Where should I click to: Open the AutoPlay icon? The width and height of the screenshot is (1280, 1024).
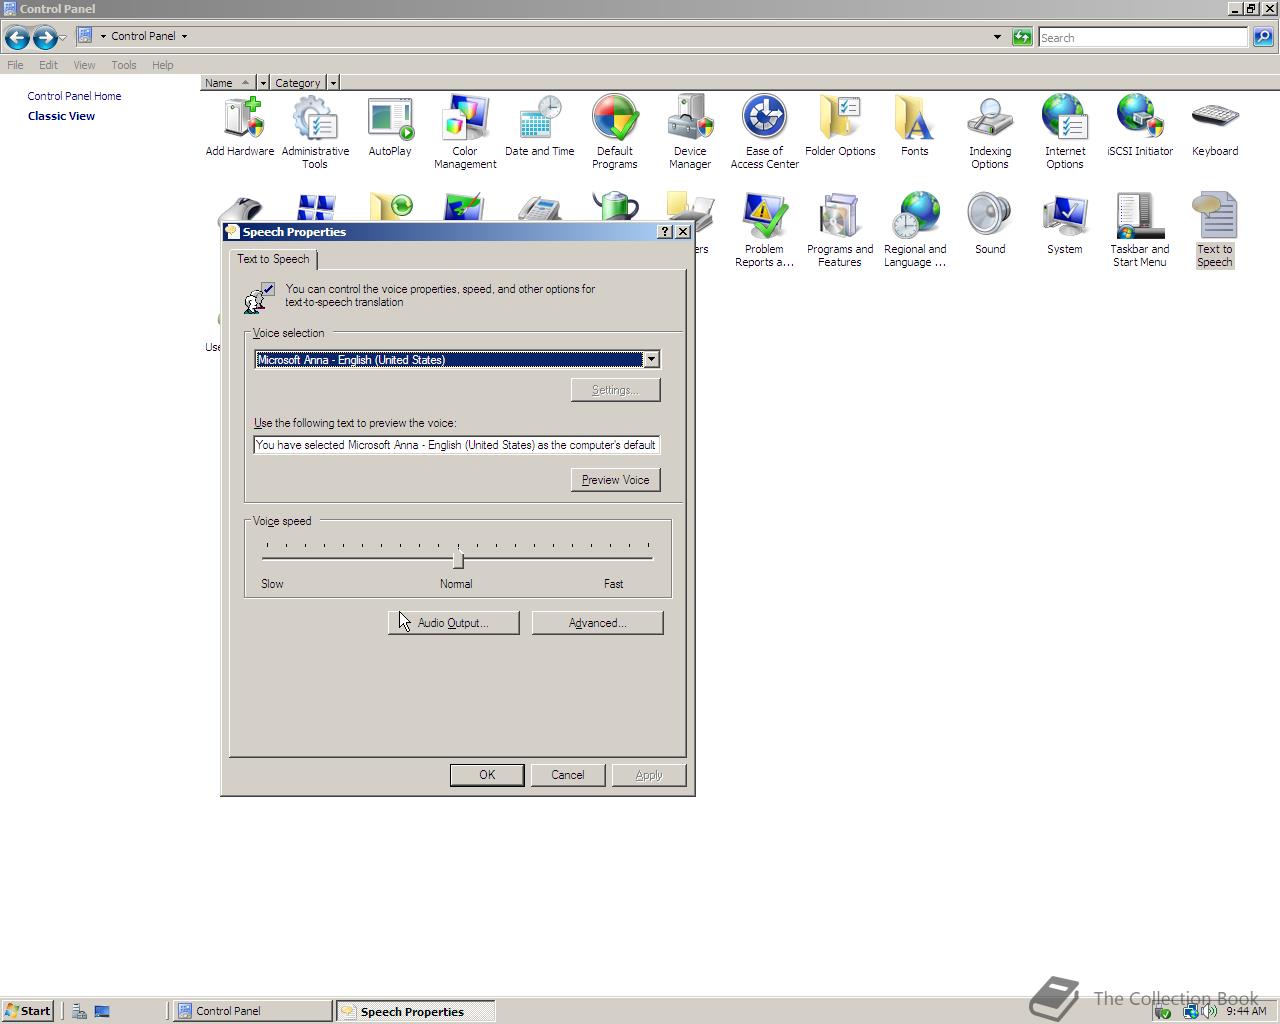click(x=390, y=127)
